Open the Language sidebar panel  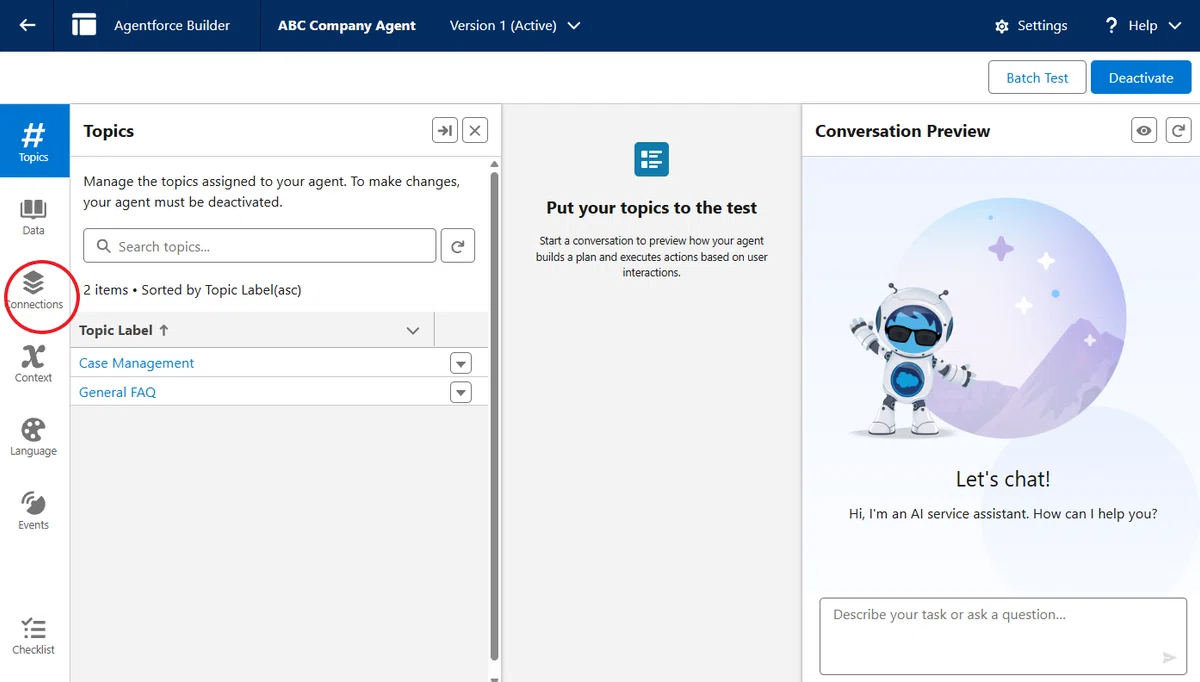[34, 437]
